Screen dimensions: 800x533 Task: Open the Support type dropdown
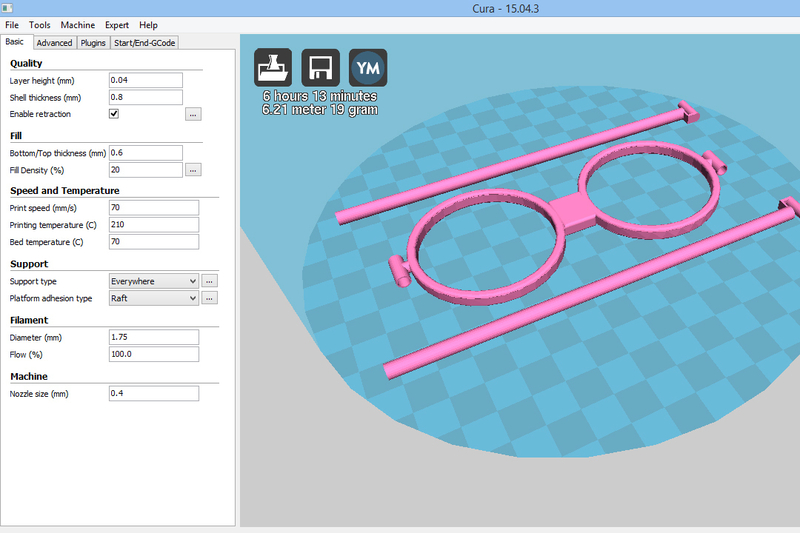[154, 281]
